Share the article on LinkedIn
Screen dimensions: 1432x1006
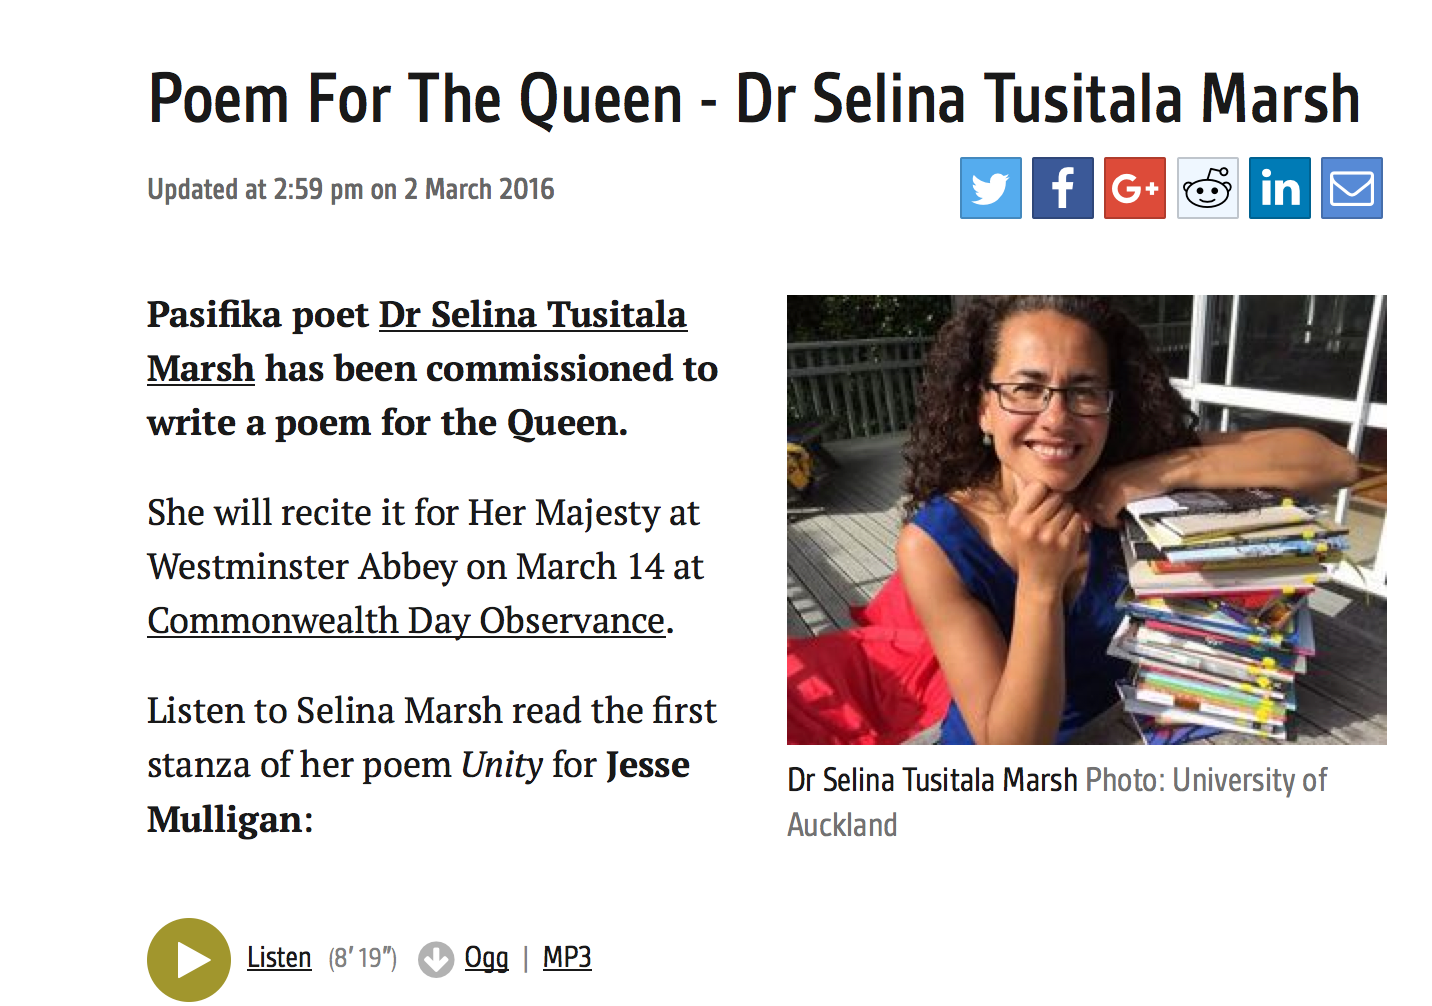pyautogui.click(x=1279, y=187)
